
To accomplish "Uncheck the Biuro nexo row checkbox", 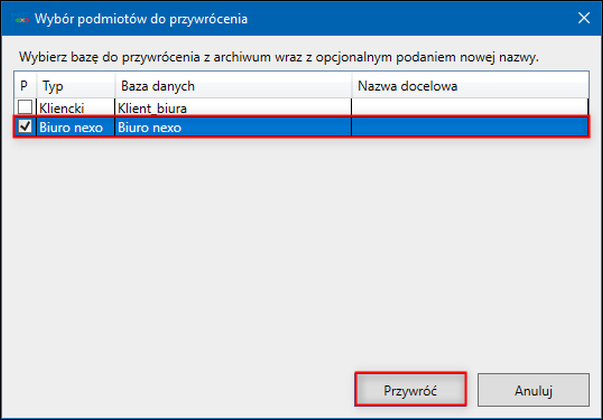I will pyautogui.click(x=25, y=126).
